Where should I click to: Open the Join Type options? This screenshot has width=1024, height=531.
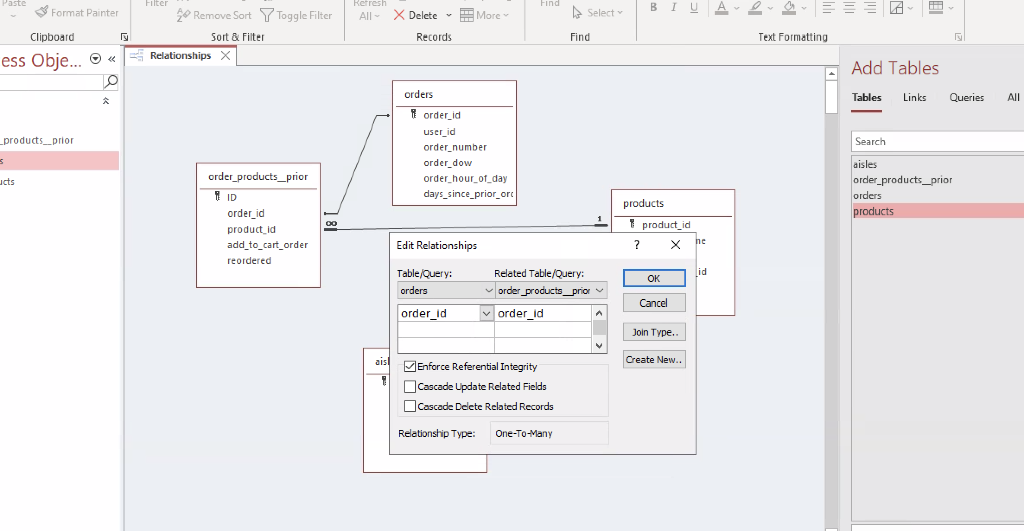pyautogui.click(x=654, y=332)
